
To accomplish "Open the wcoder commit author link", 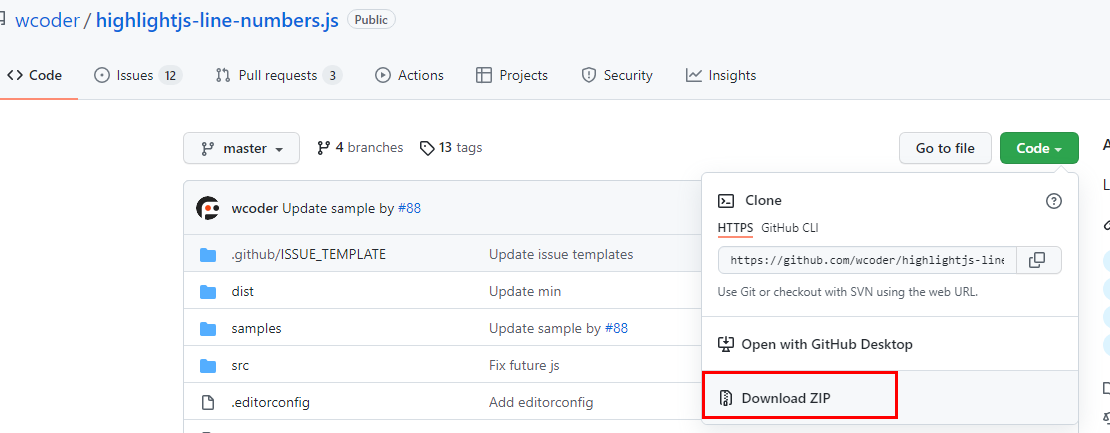I will pyautogui.click(x=255, y=208).
